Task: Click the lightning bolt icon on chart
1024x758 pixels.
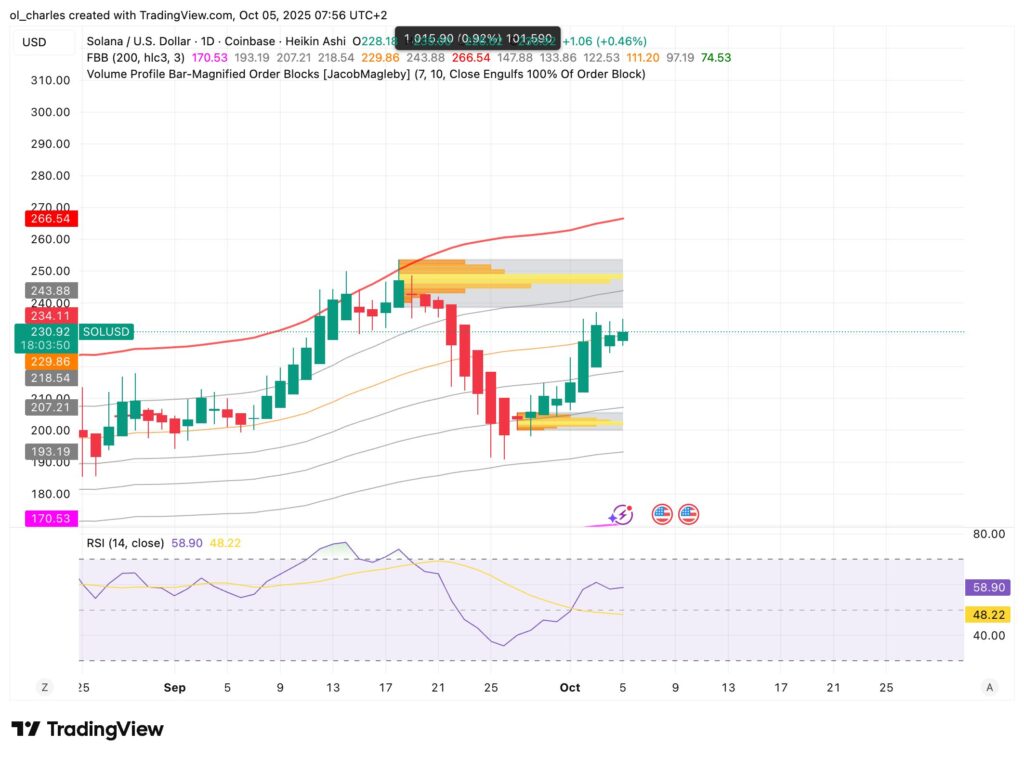Action: coord(623,514)
